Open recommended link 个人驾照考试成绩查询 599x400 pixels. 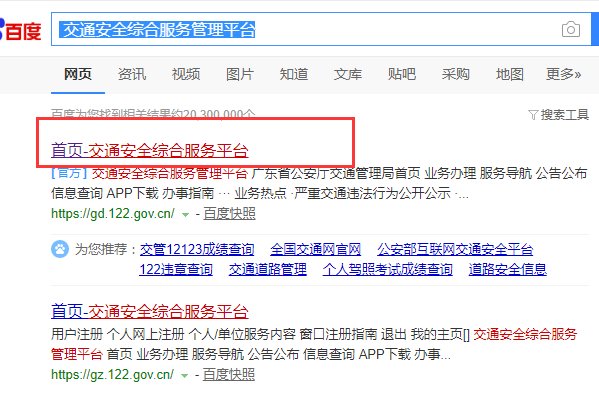pos(388,269)
